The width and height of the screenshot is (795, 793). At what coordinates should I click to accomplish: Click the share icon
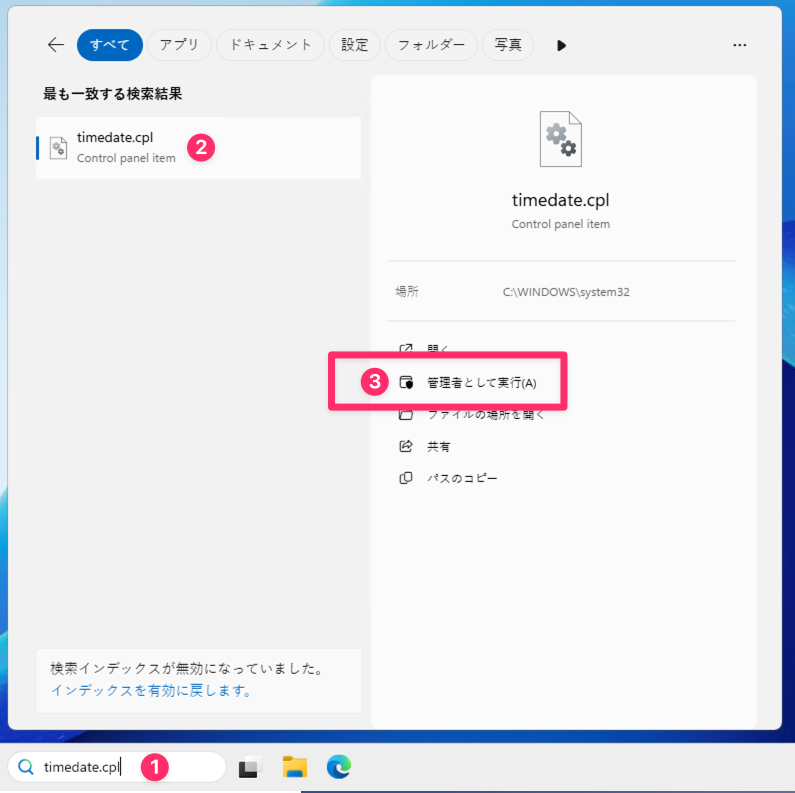click(406, 446)
